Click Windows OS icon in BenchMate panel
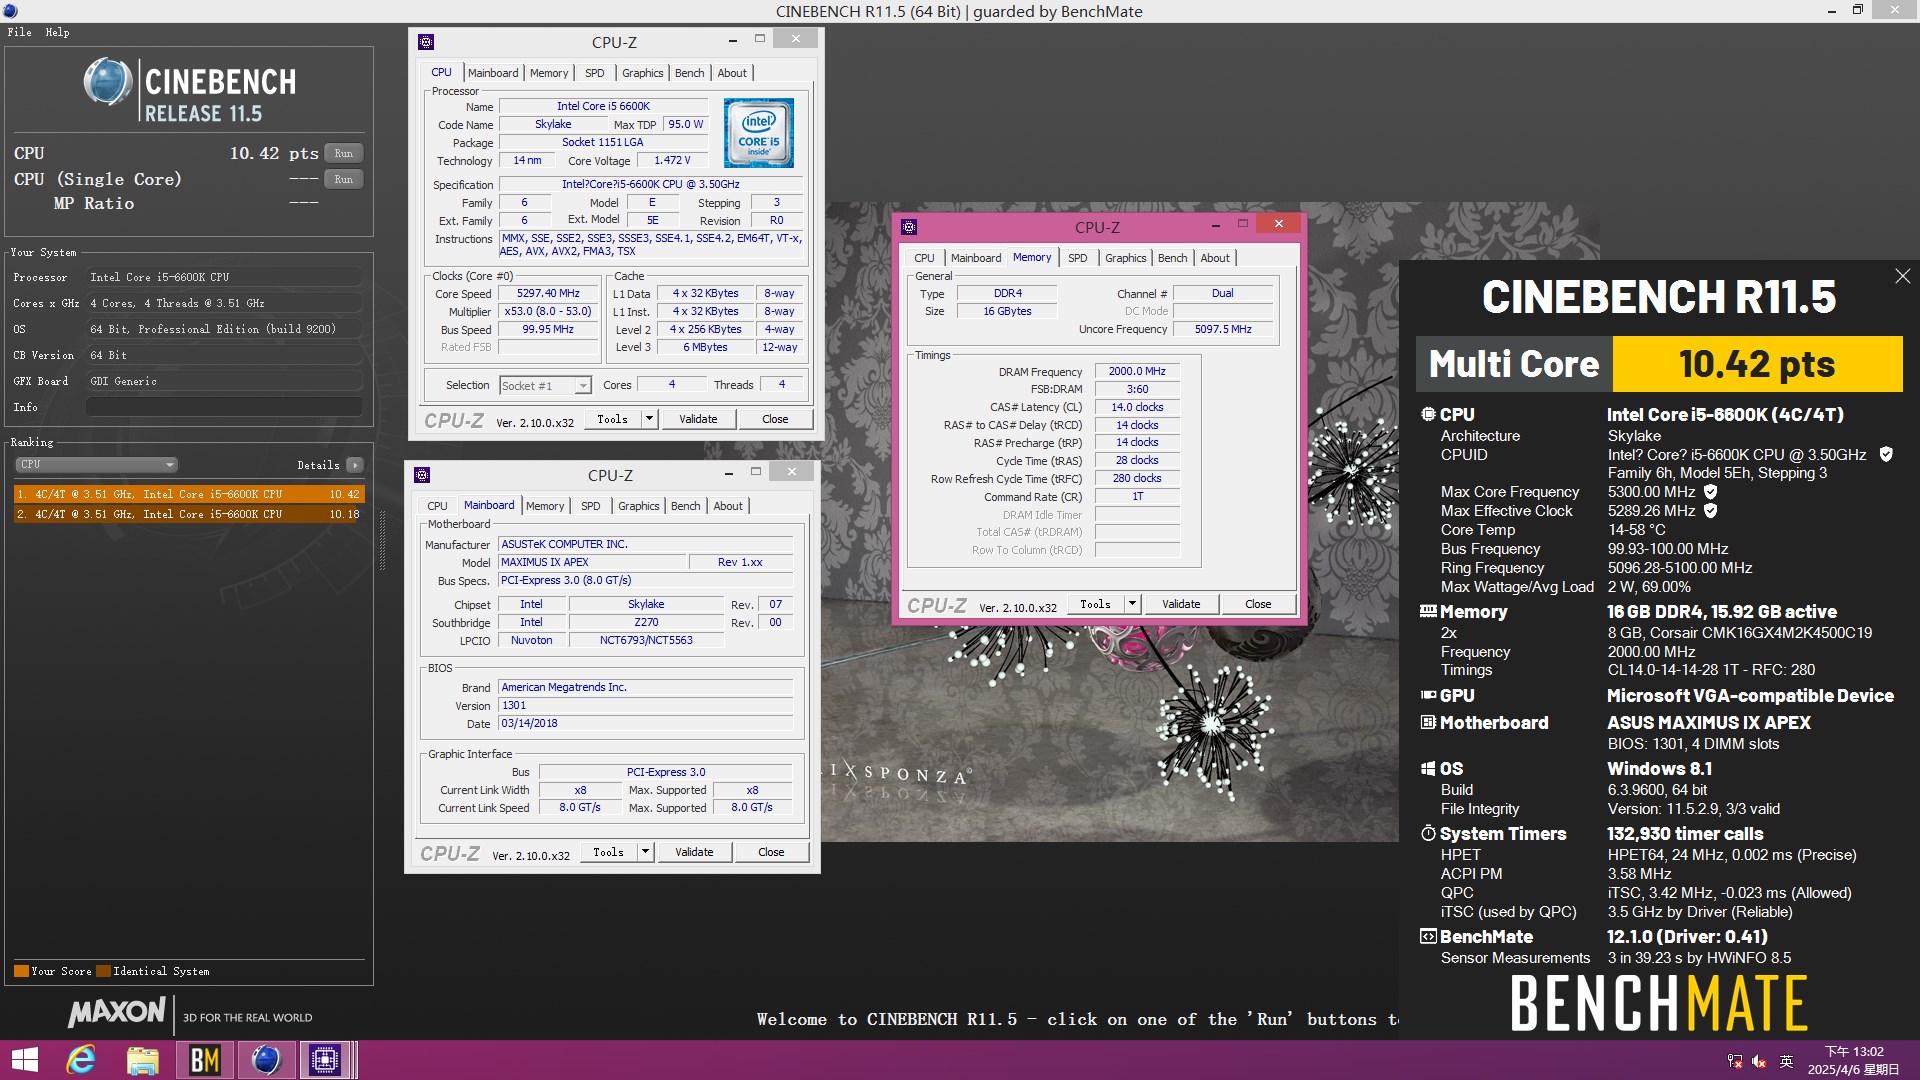Image resolution: width=1920 pixels, height=1080 pixels. tap(1428, 768)
